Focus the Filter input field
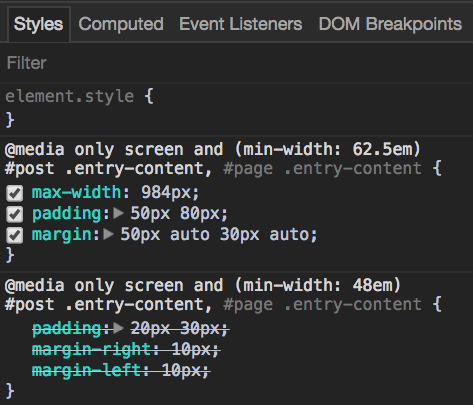The width and height of the screenshot is (473, 405). [236, 63]
